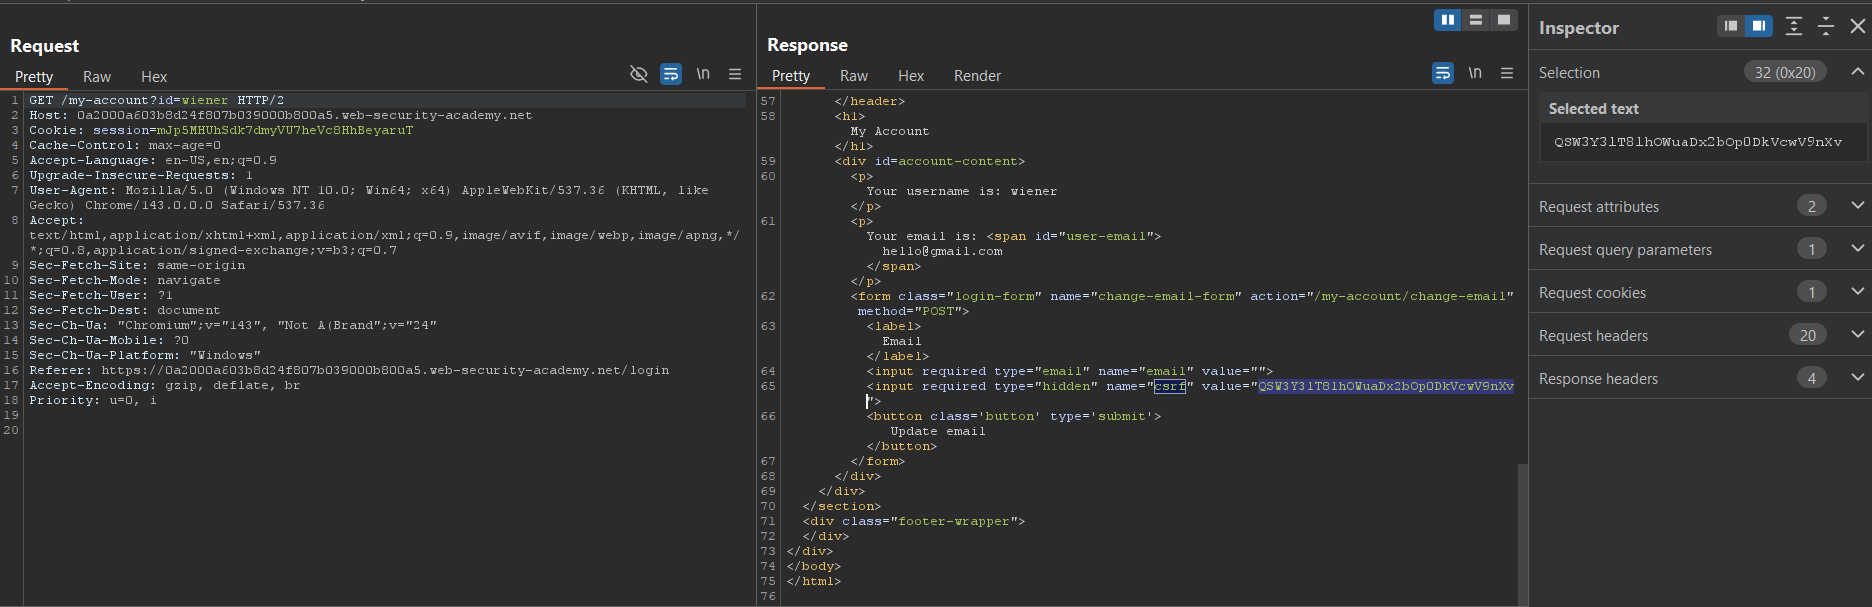Click the Priority header line

pos(93,400)
